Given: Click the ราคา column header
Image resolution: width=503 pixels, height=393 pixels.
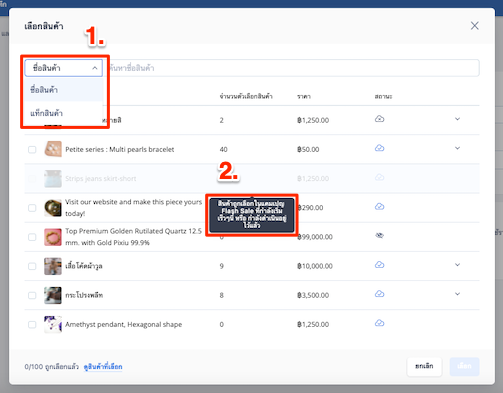Looking at the screenshot, I should pos(304,97).
